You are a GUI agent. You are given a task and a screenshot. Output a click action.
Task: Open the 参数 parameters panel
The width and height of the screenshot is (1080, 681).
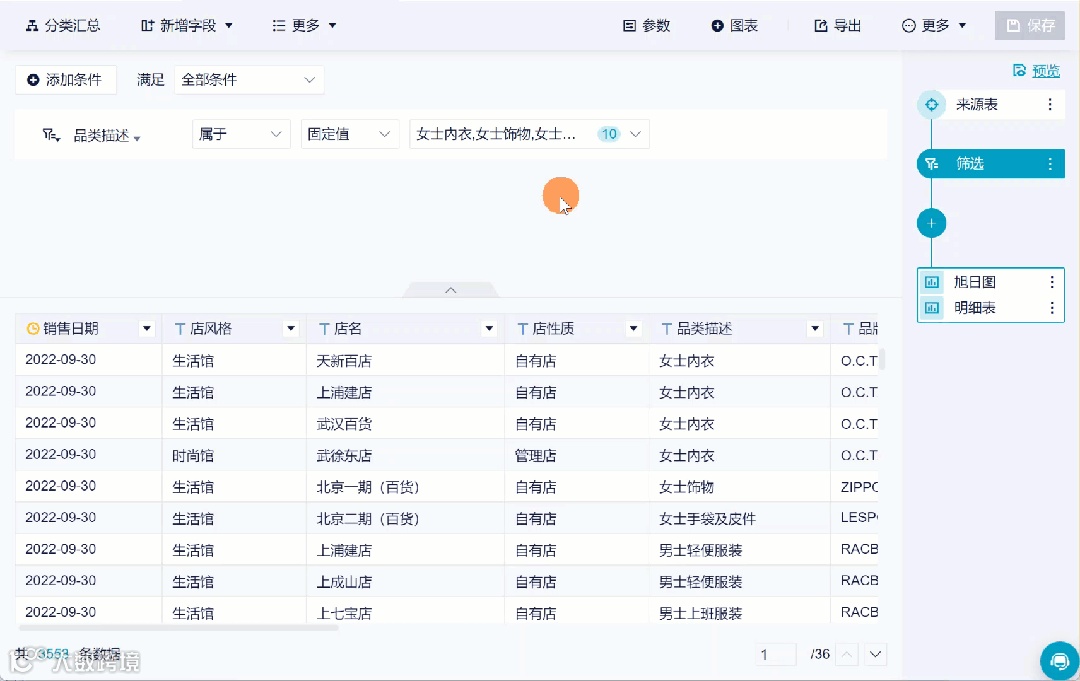630,25
